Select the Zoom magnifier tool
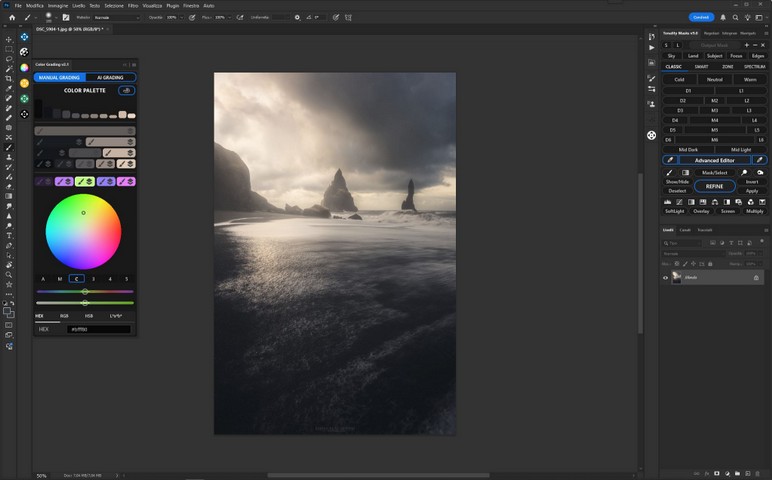Screen dimensions: 772x480 click(9, 274)
